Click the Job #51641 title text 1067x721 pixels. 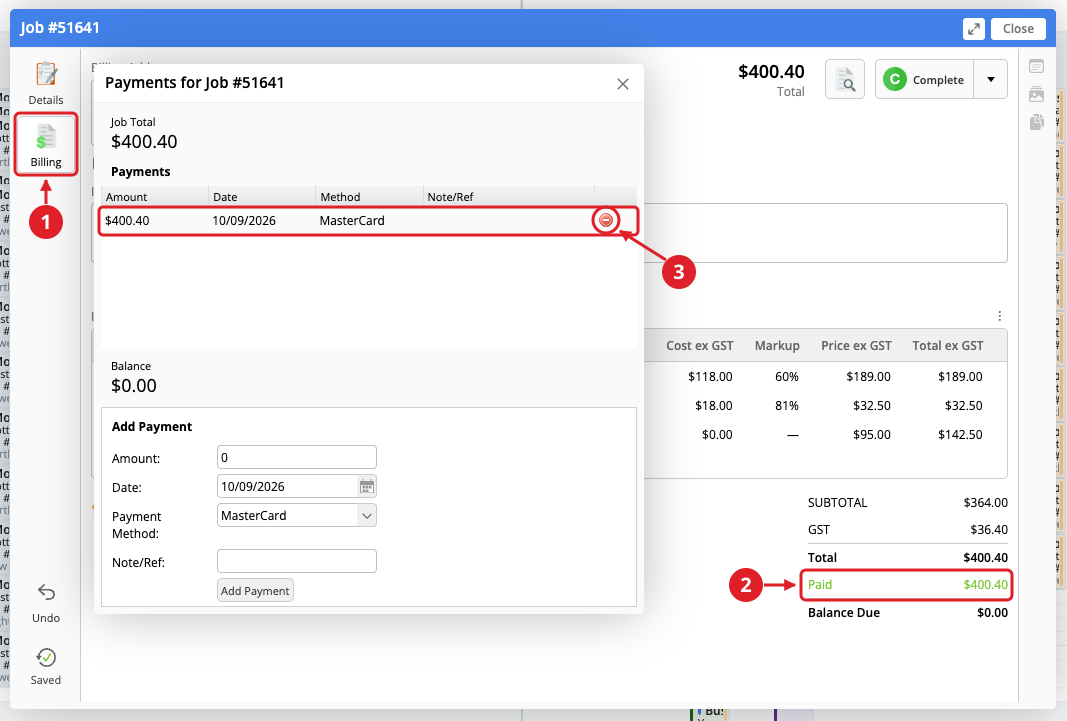click(x=60, y=28)
